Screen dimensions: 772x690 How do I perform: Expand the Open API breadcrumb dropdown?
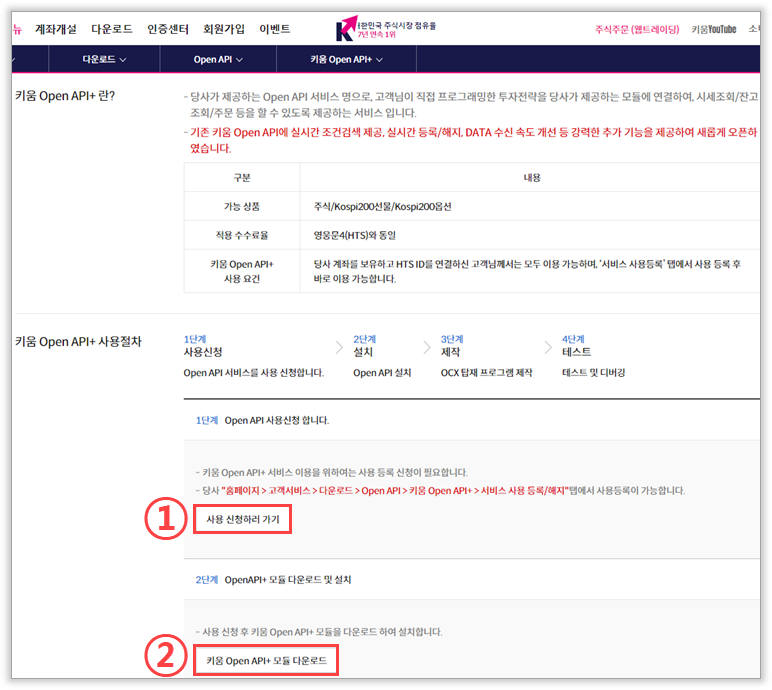pos(218,60)
